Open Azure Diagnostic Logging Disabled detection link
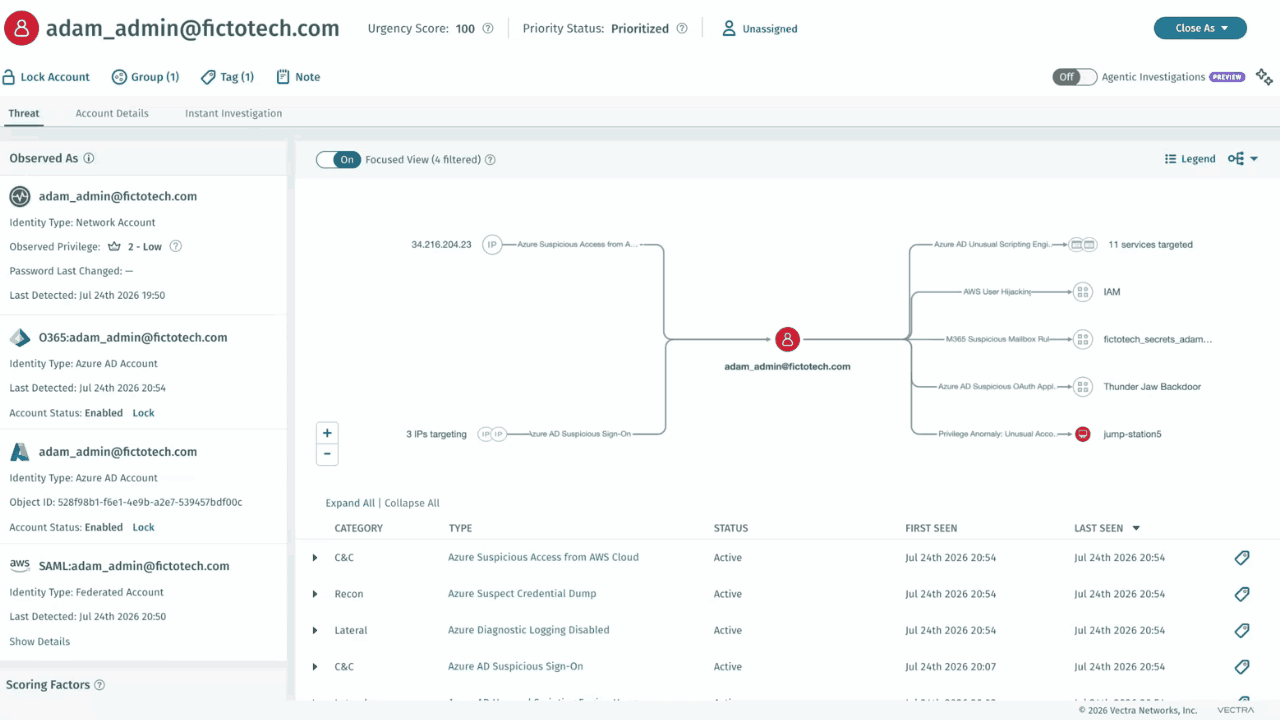This screenshot has width=1280, height=720. pos(529,630)
